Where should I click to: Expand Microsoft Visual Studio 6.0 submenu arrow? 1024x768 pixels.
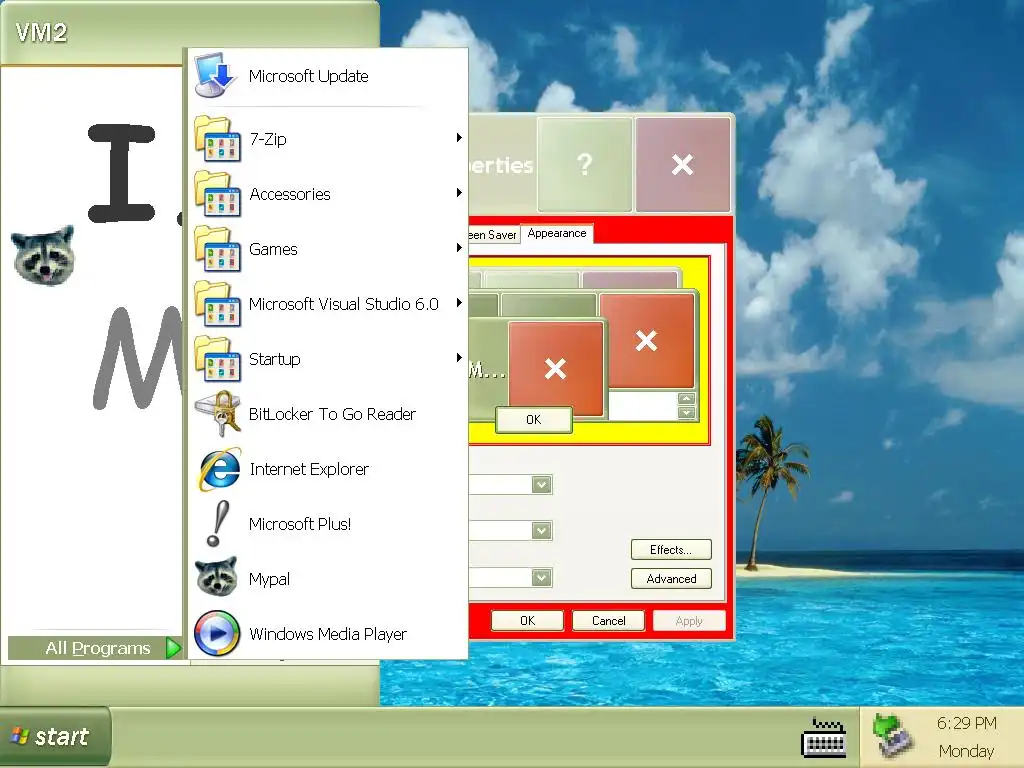coord(459,302)
